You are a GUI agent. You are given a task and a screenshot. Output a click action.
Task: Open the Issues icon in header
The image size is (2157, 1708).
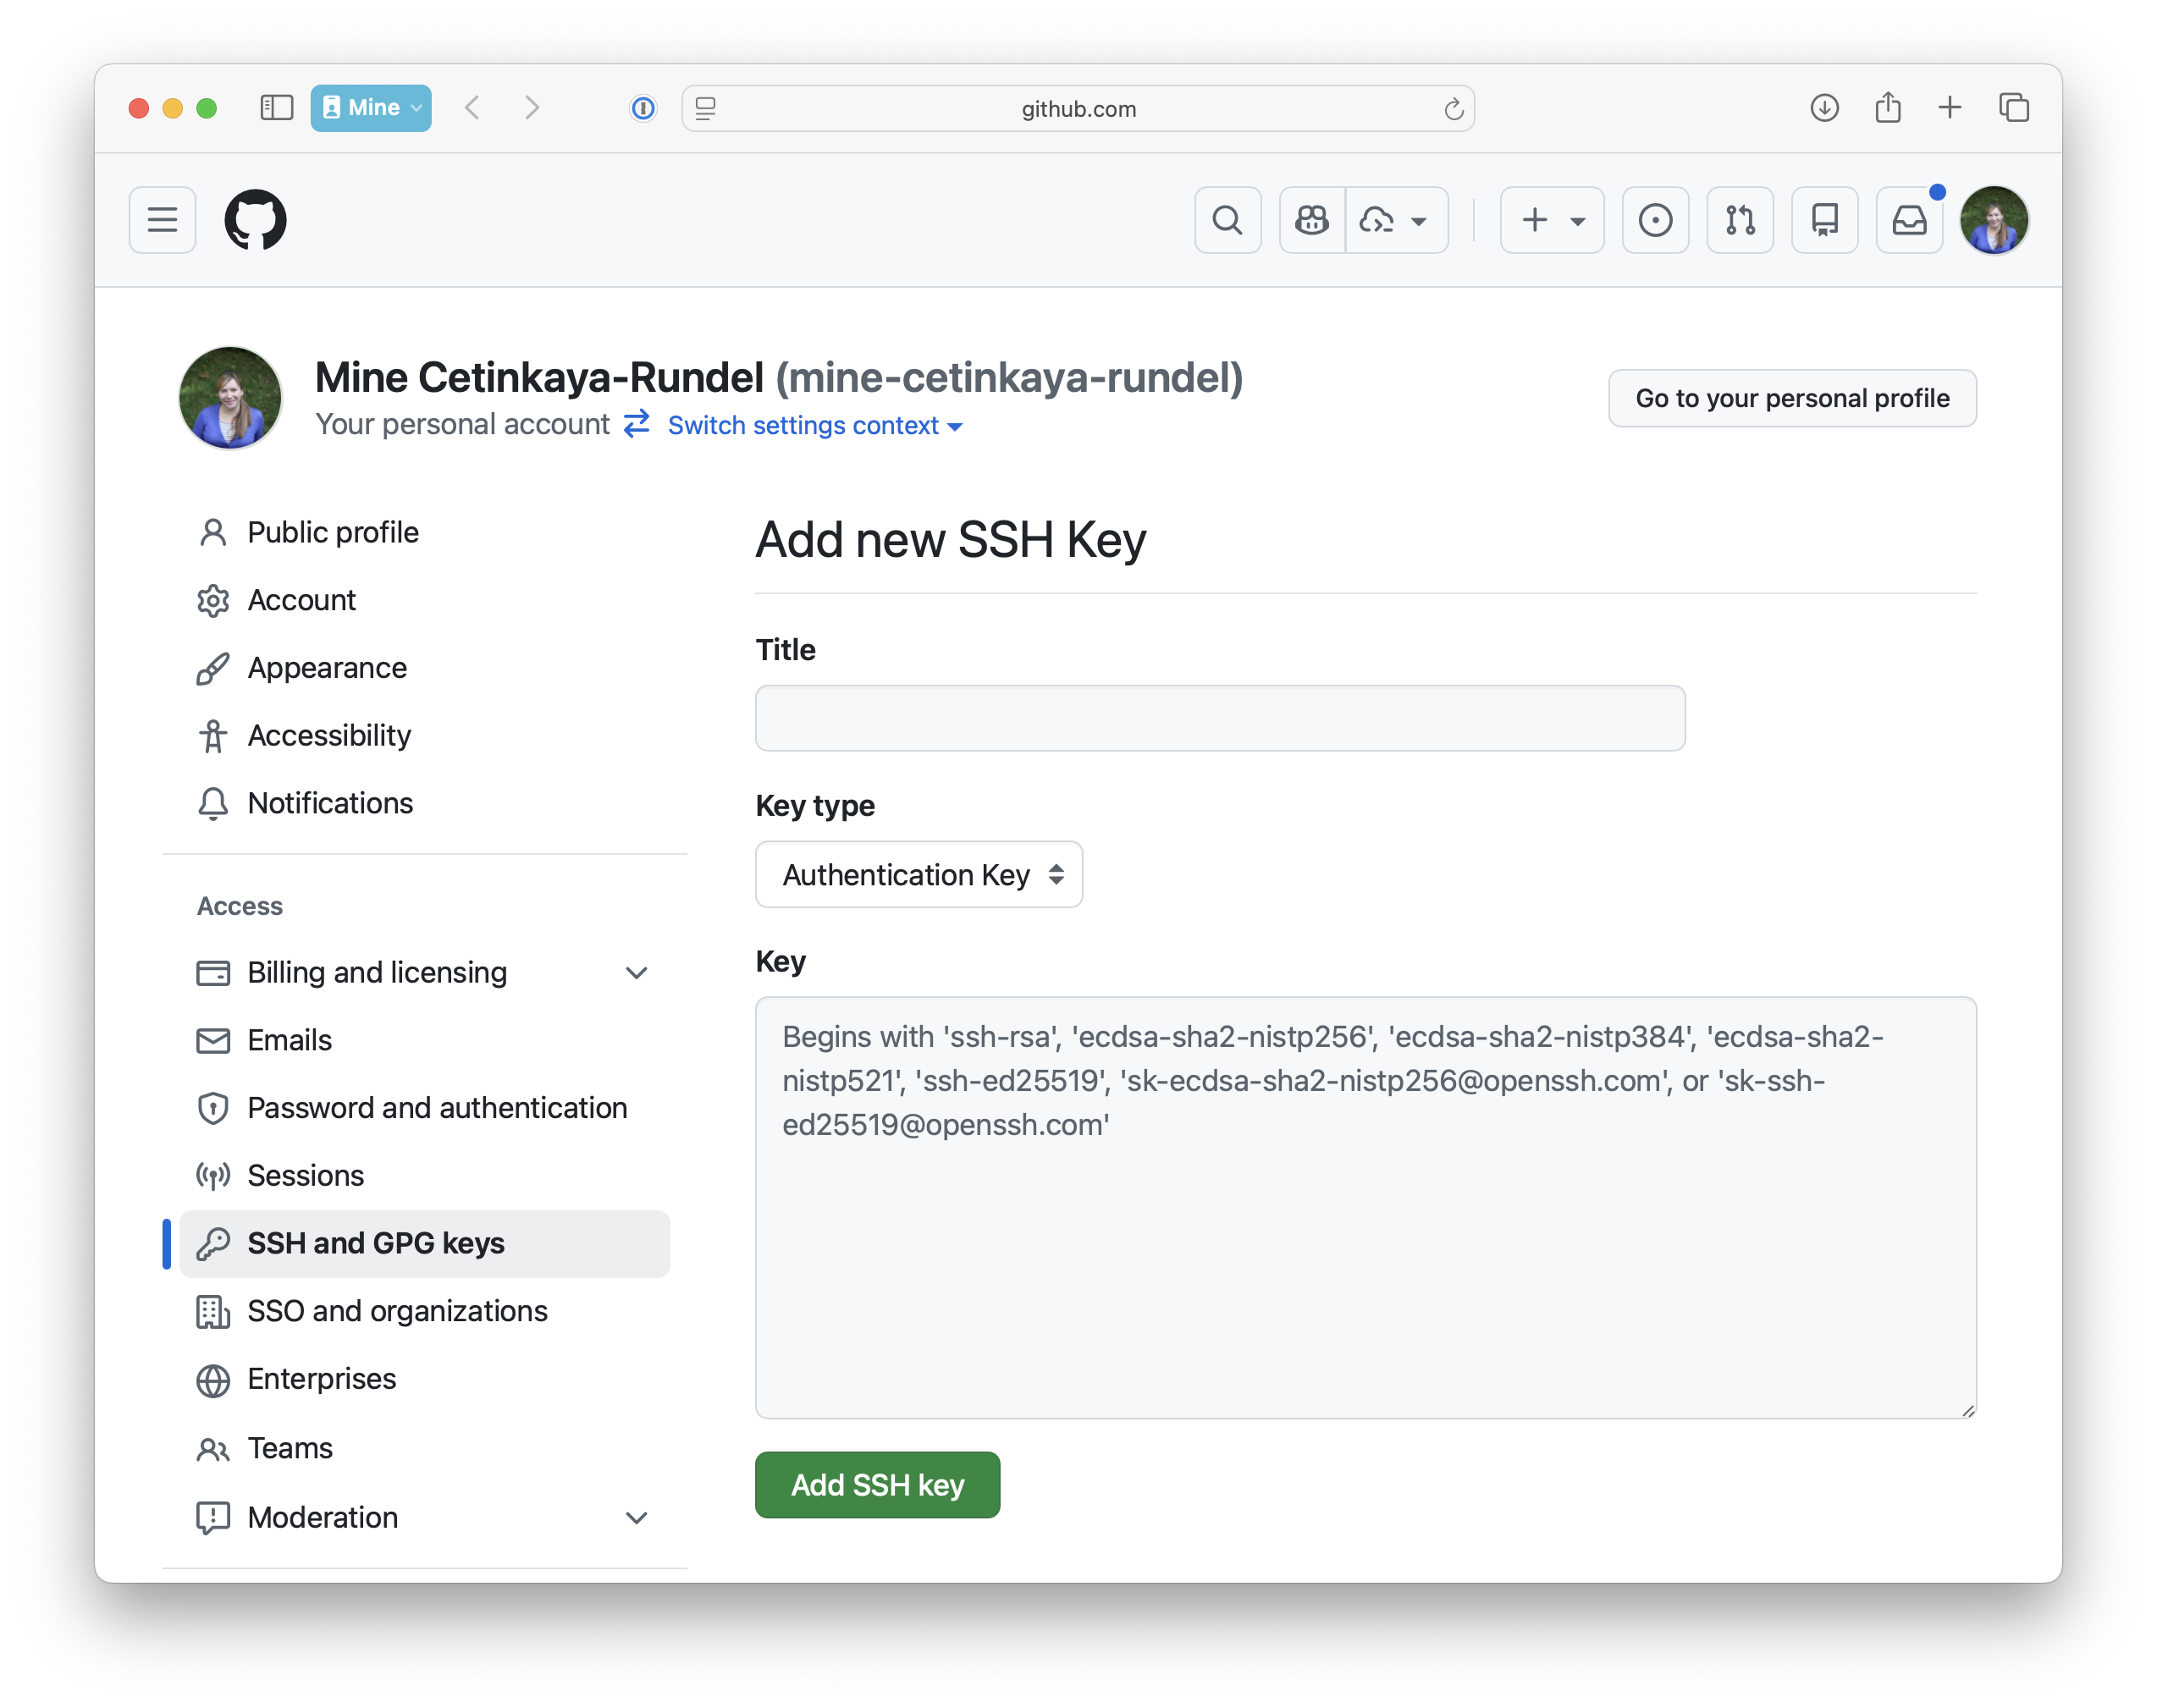coord(1655,220)
